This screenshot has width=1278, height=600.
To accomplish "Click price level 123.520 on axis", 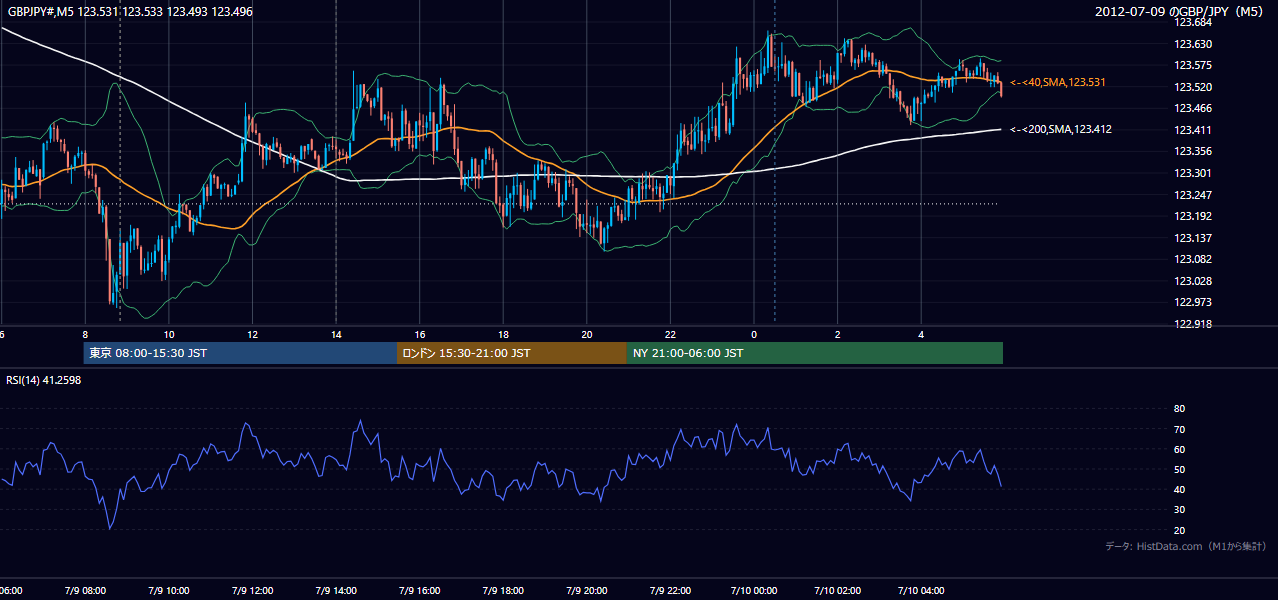I will click(x=1192, y=87).
